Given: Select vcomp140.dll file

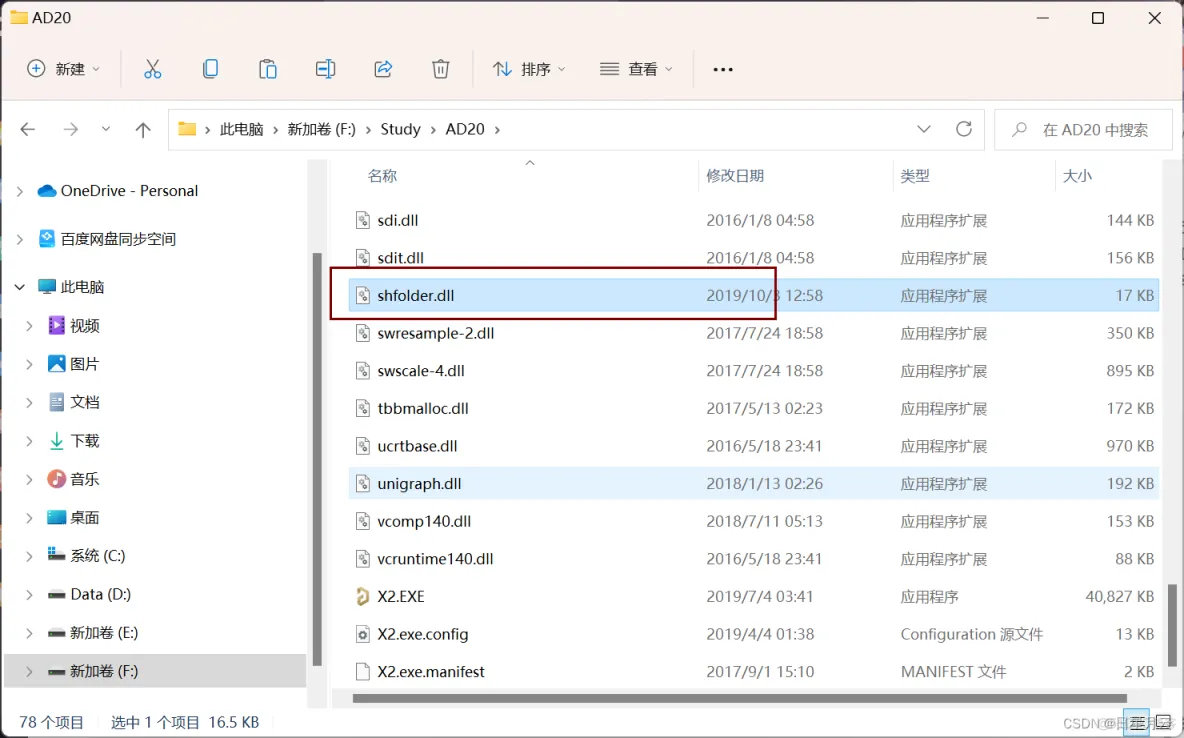Looking at the screenshot, I should (x=754, y=521).
